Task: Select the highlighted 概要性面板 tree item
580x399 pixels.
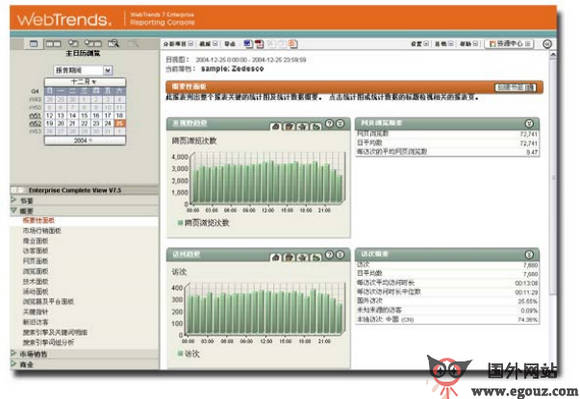Action: [39, 220]
